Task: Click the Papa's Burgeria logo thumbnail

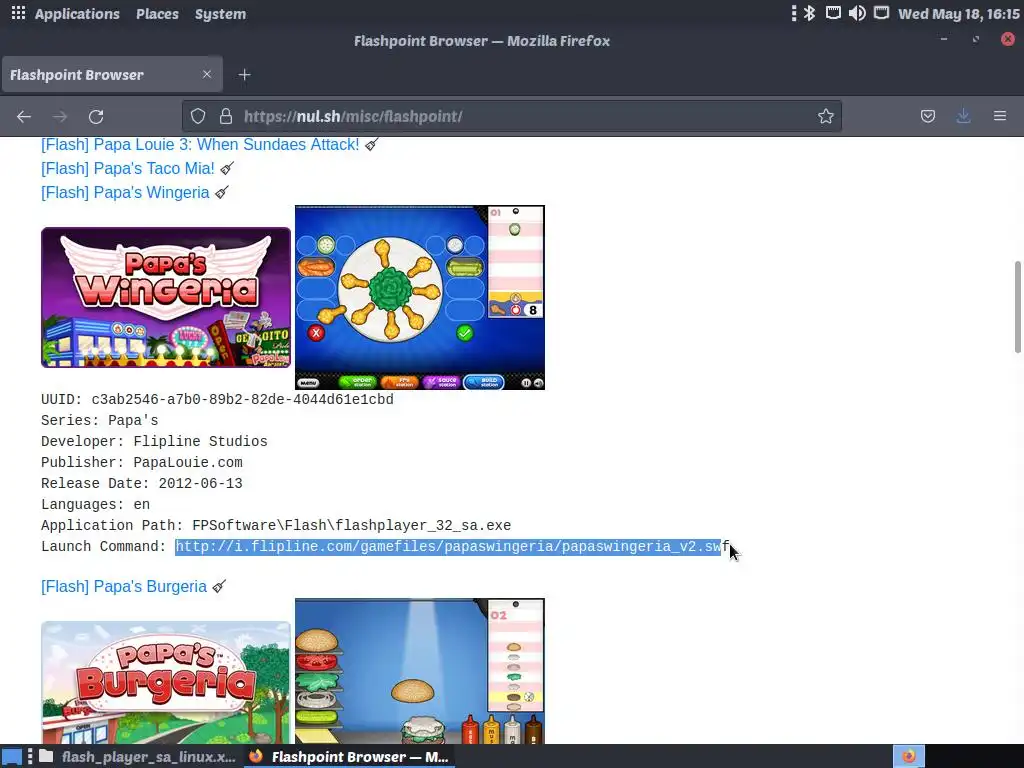Action: coord(166,682)
